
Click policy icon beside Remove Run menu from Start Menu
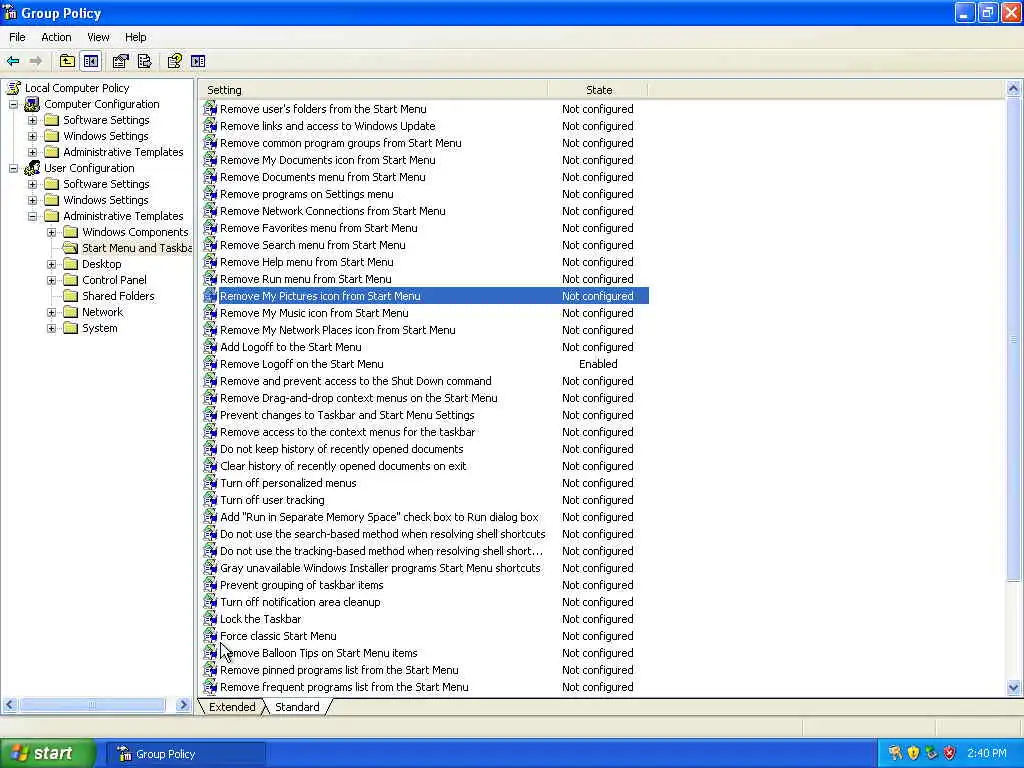pos(210,279)
